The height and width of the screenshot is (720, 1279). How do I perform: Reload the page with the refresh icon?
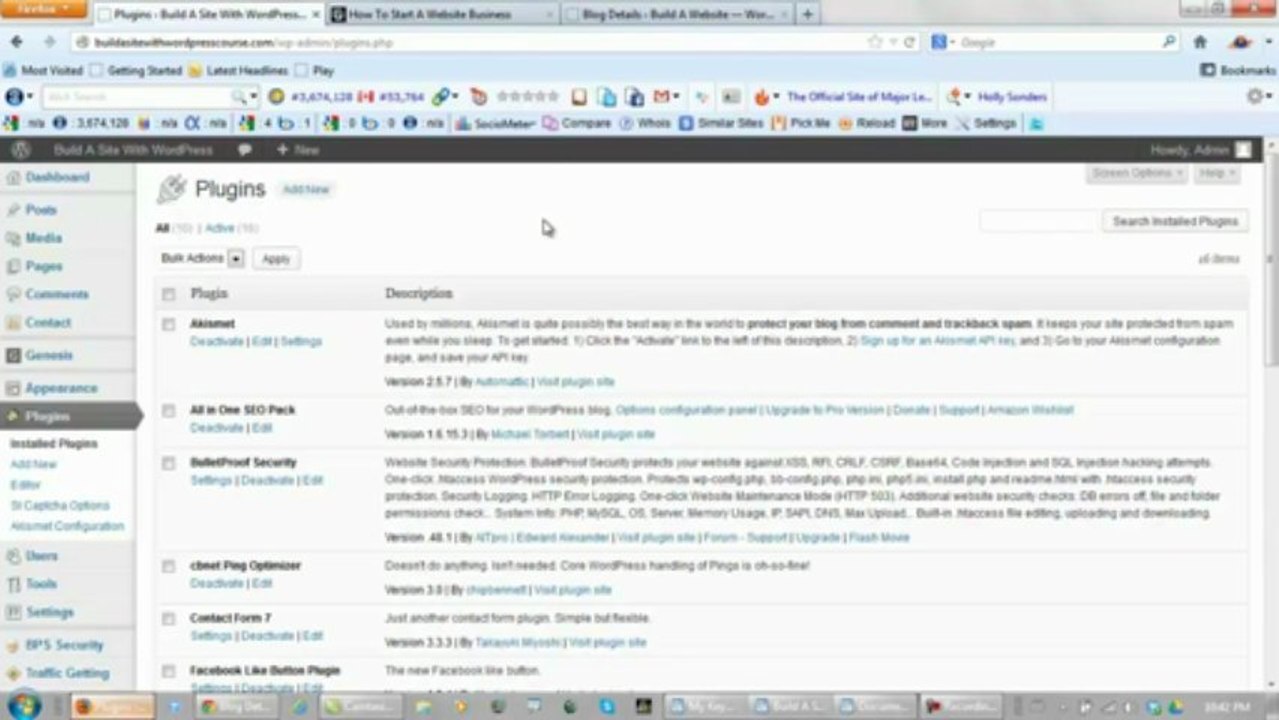(910, 42)
